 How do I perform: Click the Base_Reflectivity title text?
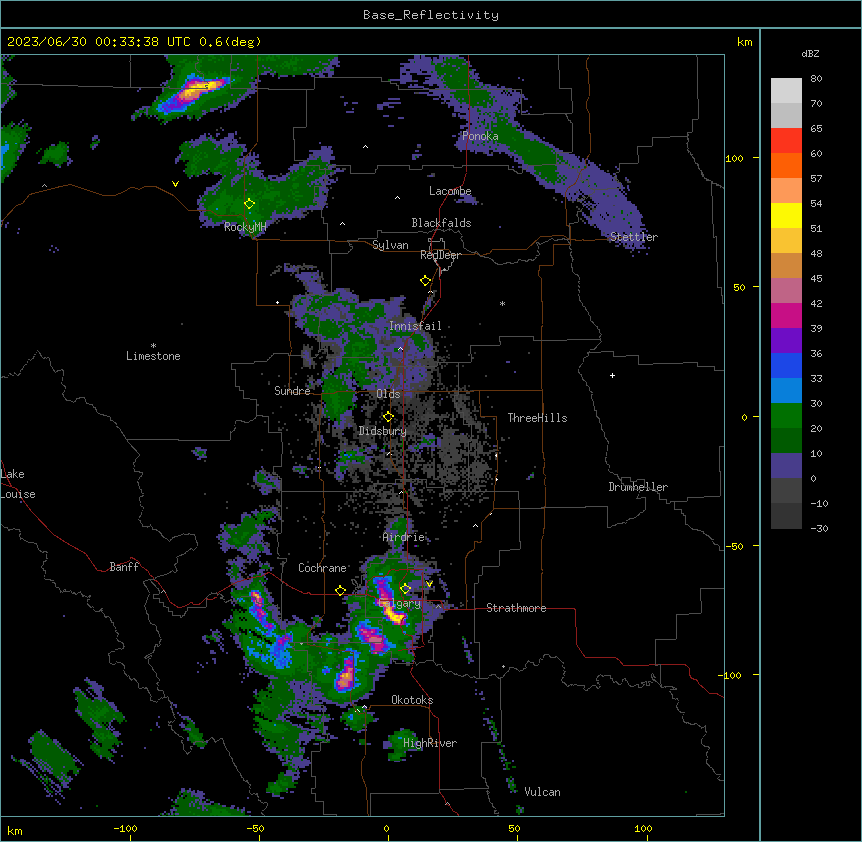point(431,15)
